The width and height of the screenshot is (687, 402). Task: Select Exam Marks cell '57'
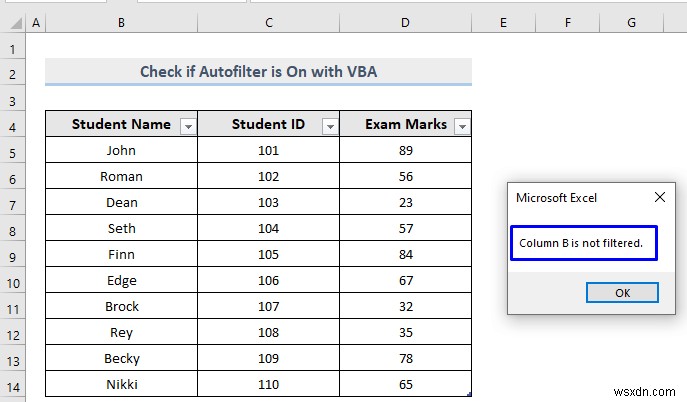coord(405,228)
